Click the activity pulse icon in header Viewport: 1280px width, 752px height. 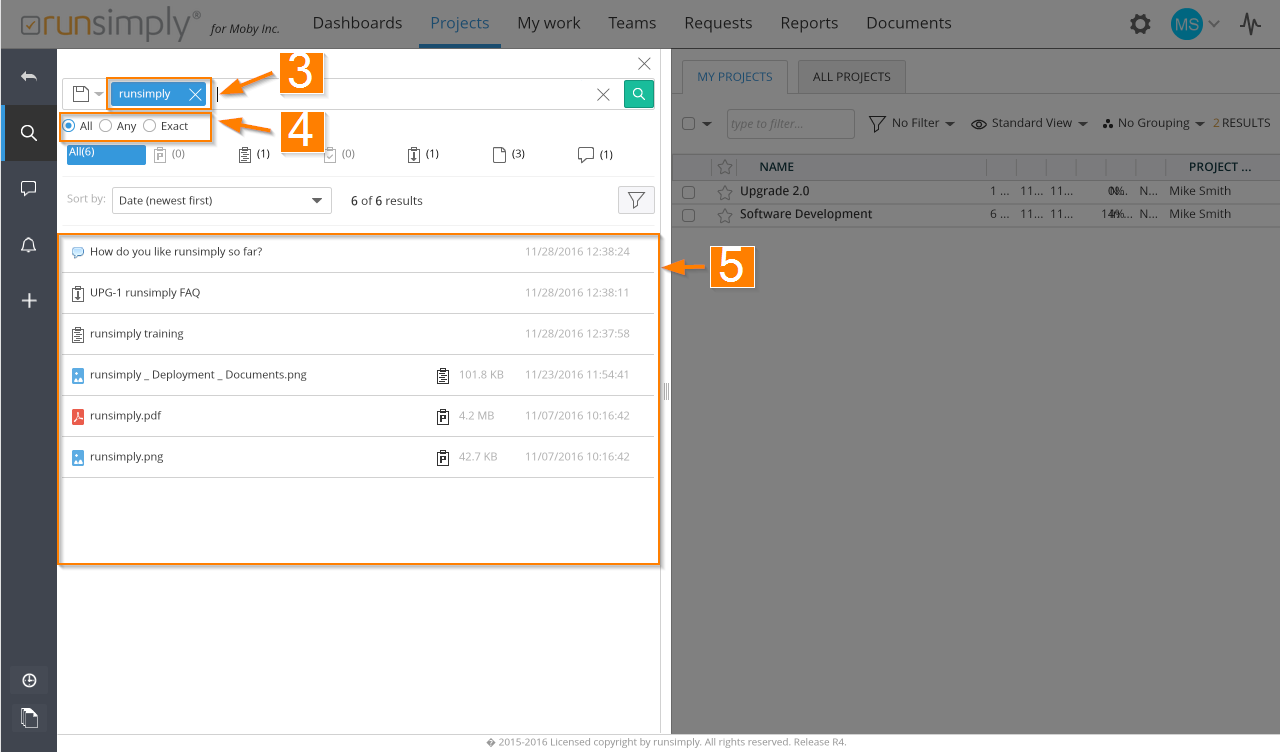click(x=1250, y=24)
